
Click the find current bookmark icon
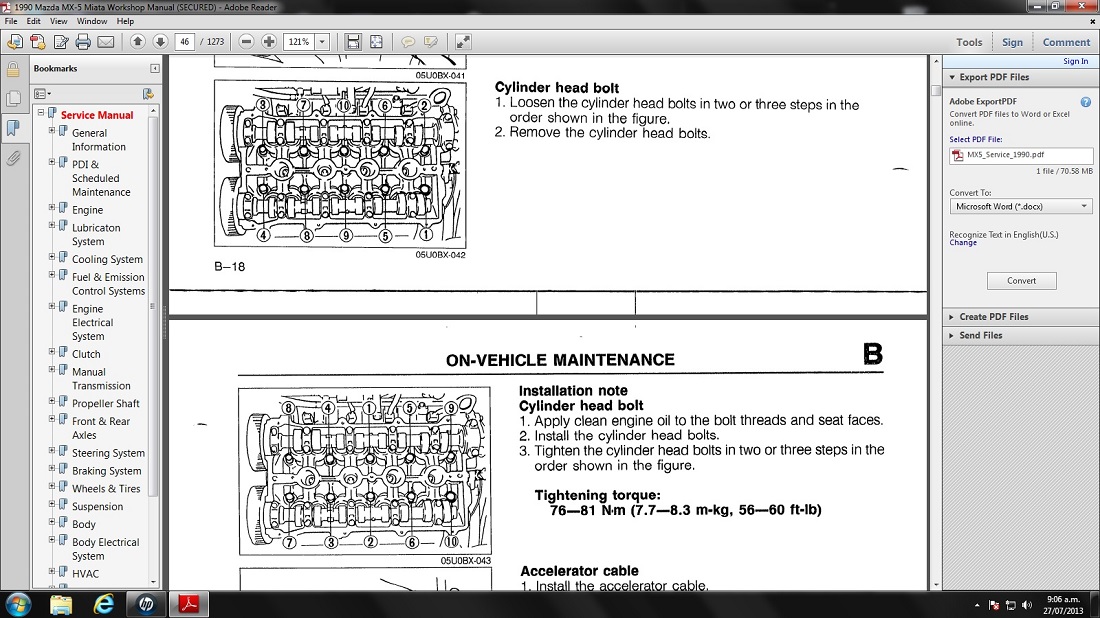click(148, 93)
